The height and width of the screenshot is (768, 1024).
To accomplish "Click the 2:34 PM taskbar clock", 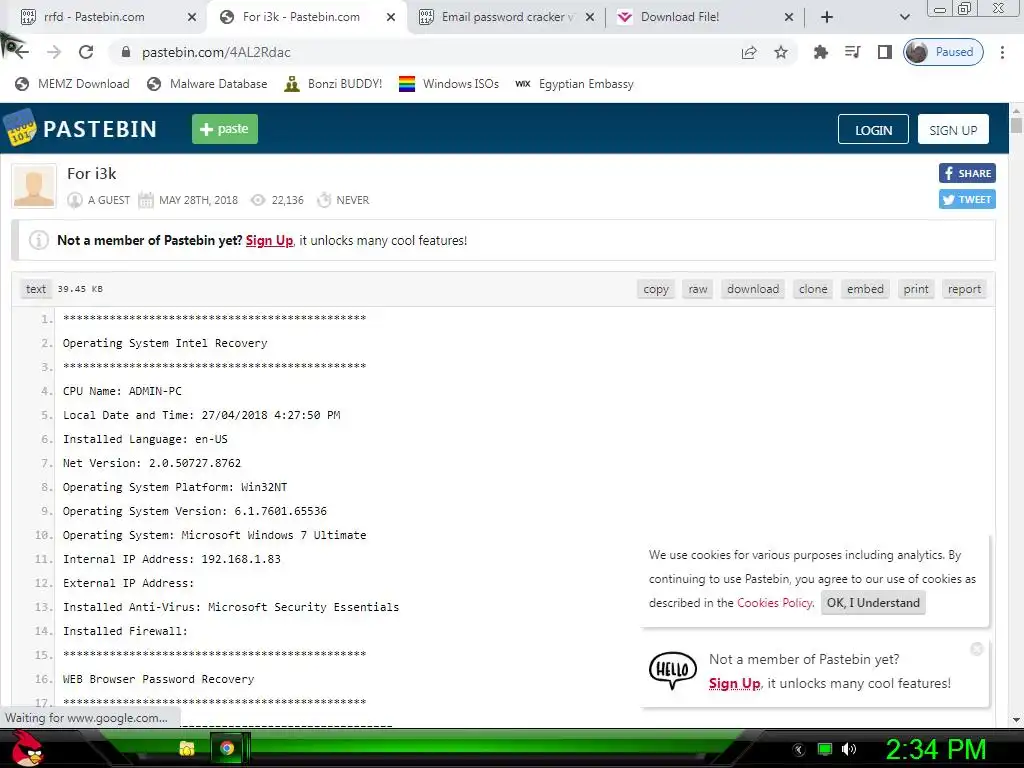I will (935, 750).
